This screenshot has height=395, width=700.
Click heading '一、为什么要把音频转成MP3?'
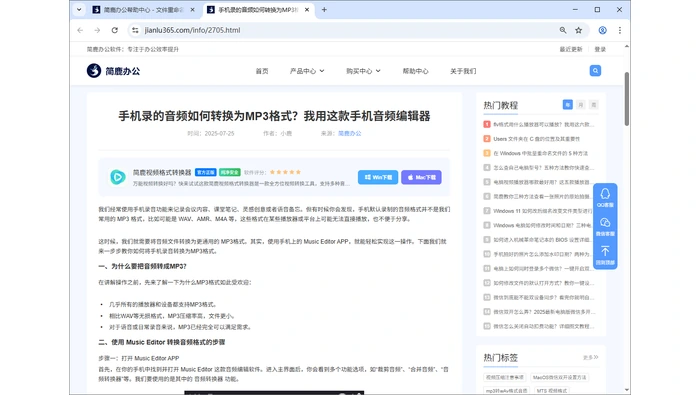click(142, 266)
